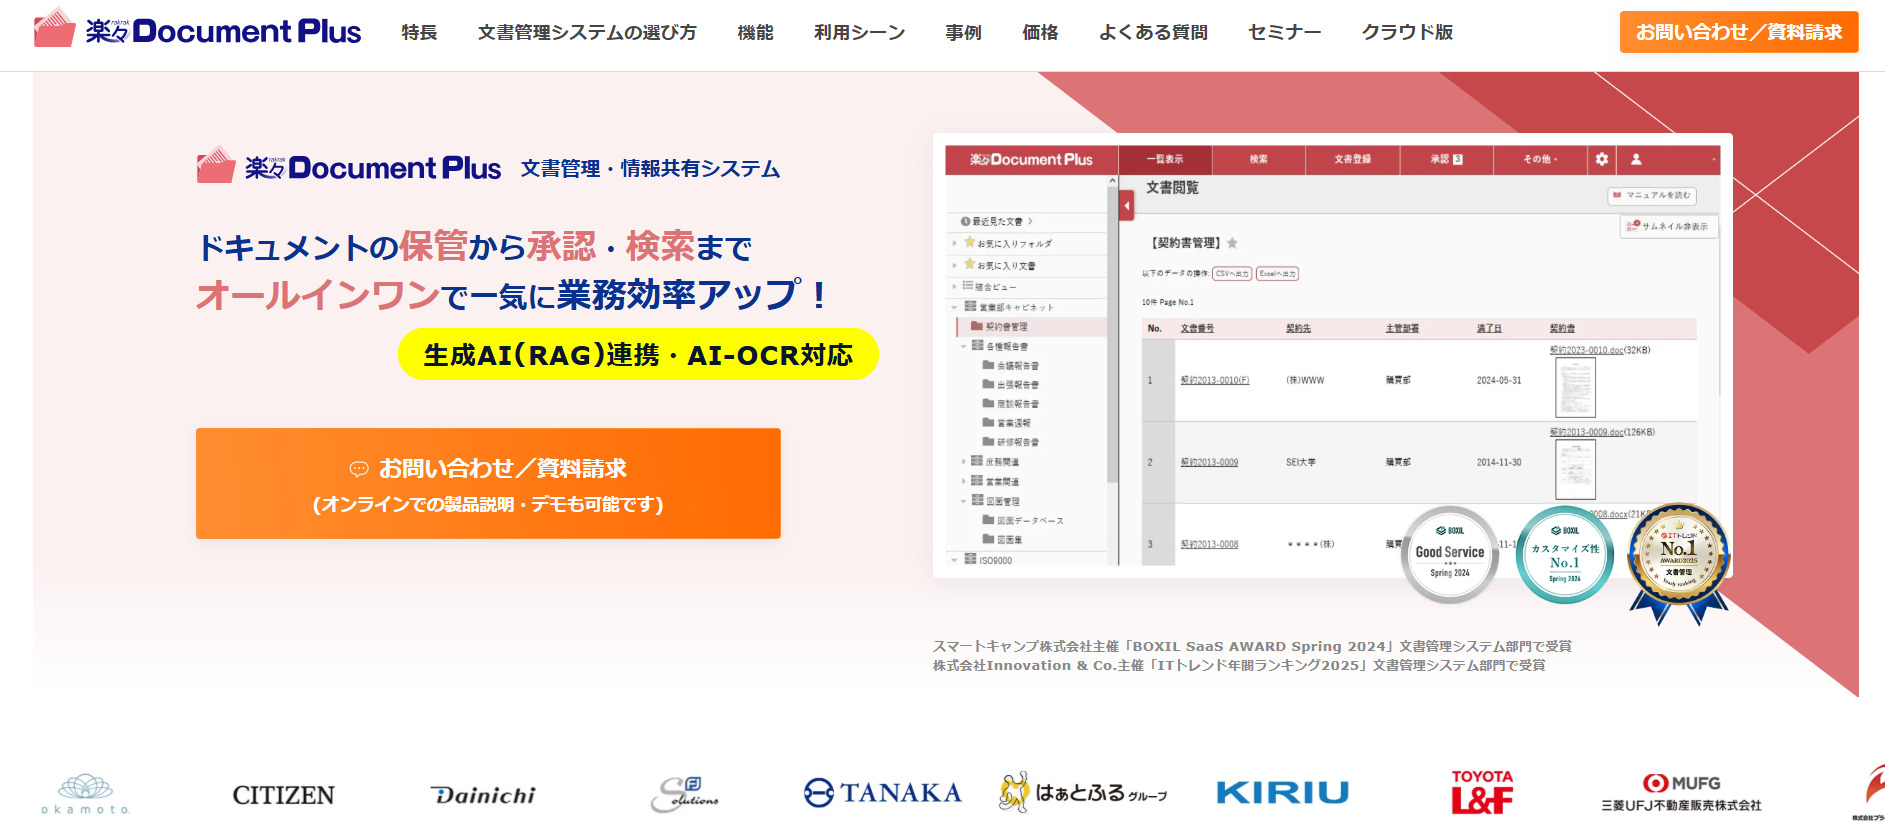Screen dimensions: 1885x837
Task: Click the header お問い合わせ/資料請求 button
Action: pyautogui.click(x=1739, y=32)
